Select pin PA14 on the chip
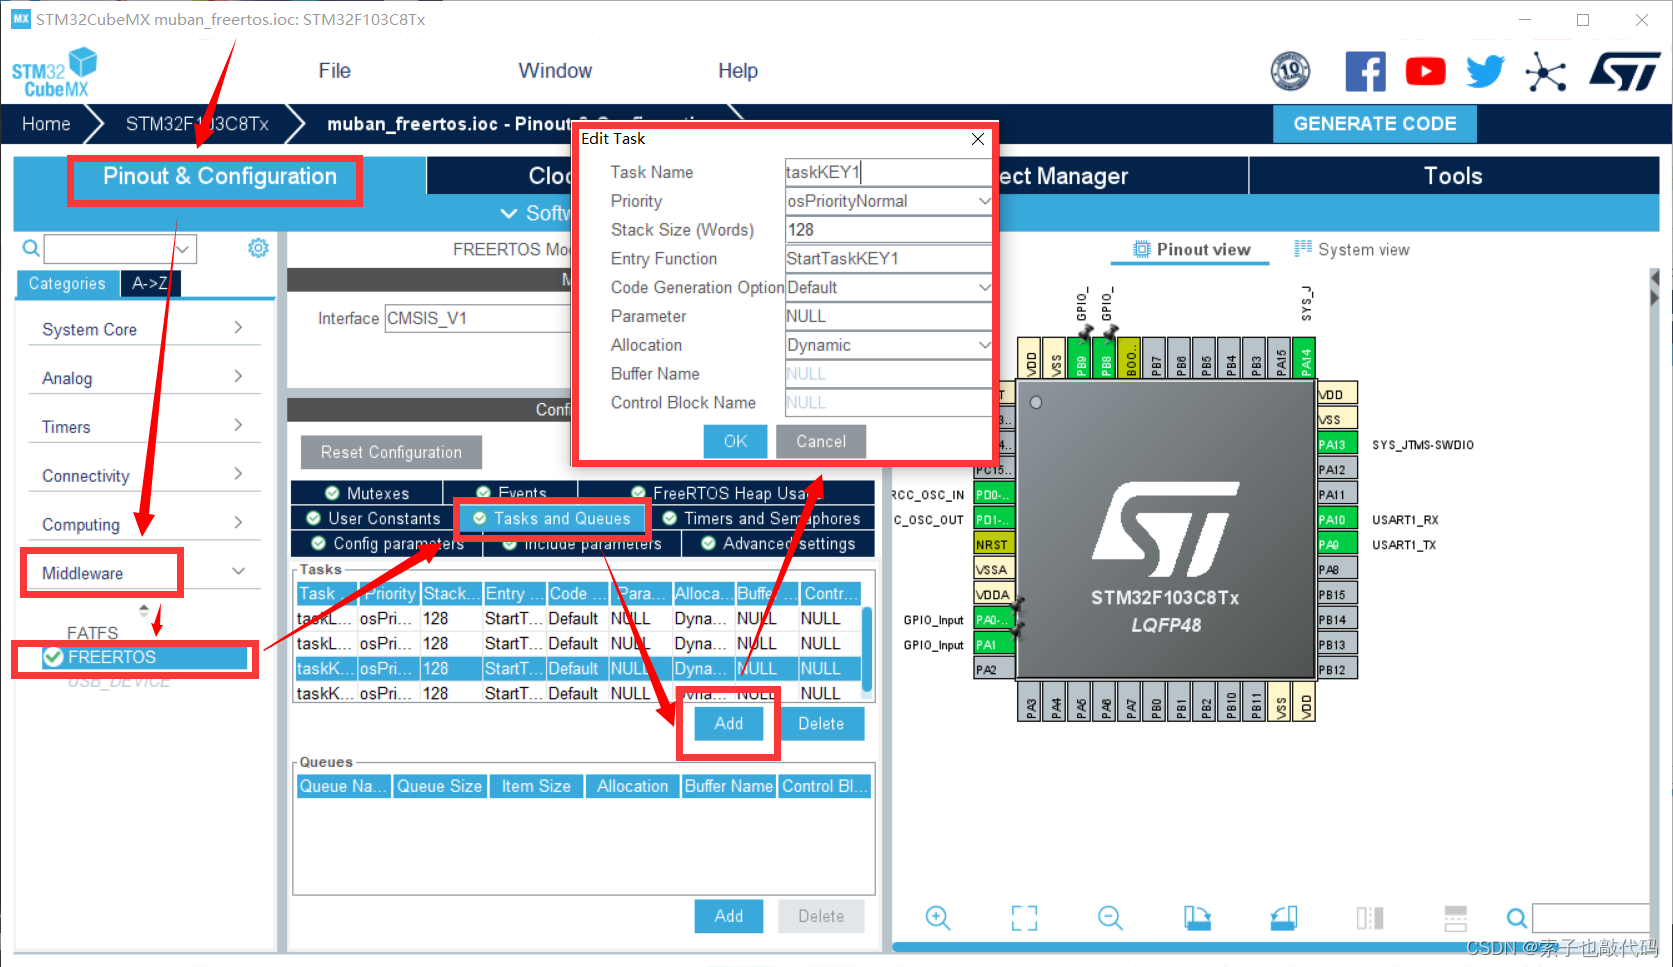1673x967 pixels. (1304, 358)
